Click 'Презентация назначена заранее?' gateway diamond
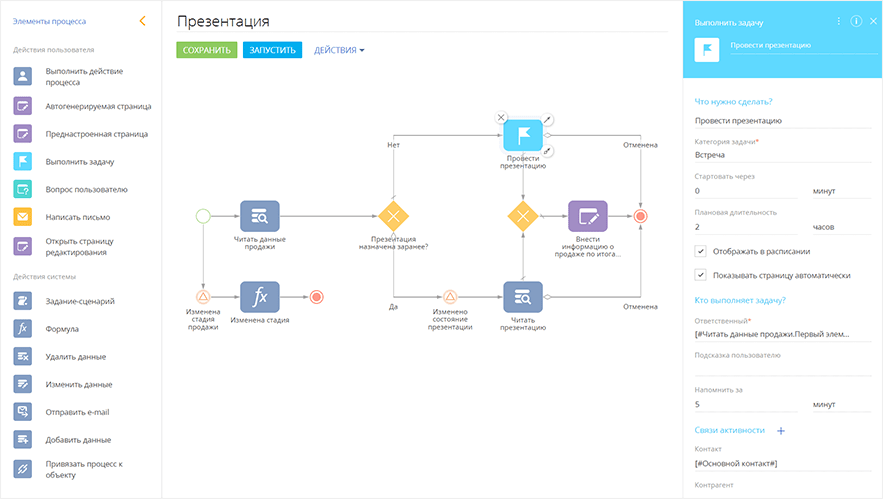This screenshot has width=883, height=499. point(393,216)
